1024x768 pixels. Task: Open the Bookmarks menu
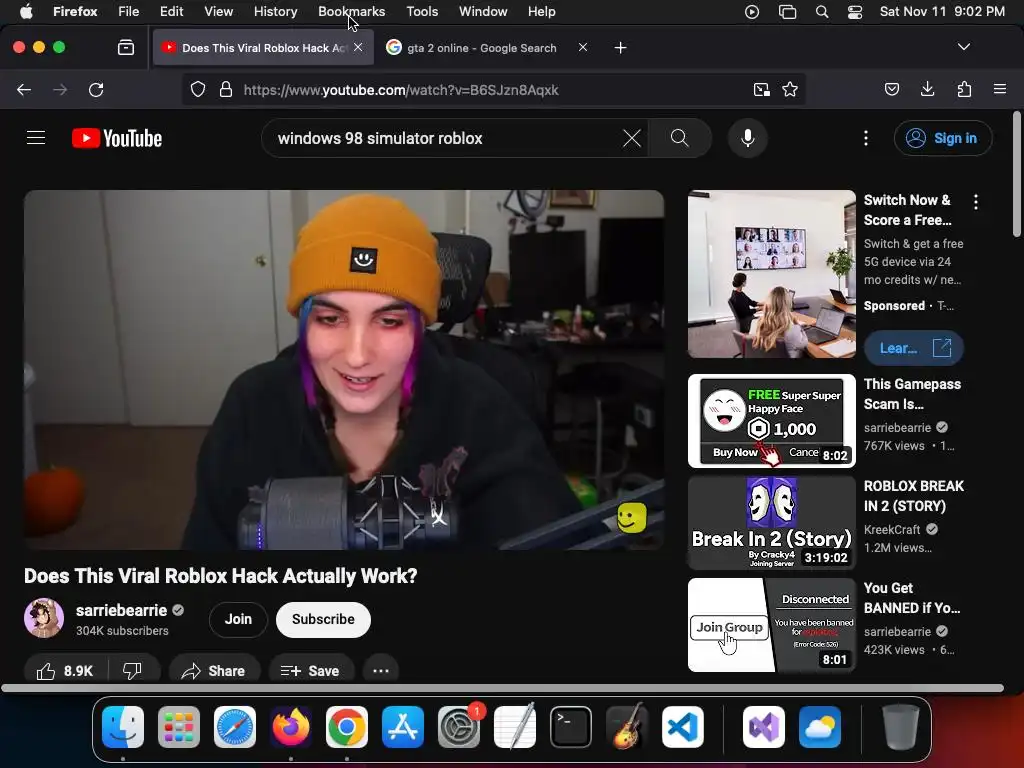point(351,12)
